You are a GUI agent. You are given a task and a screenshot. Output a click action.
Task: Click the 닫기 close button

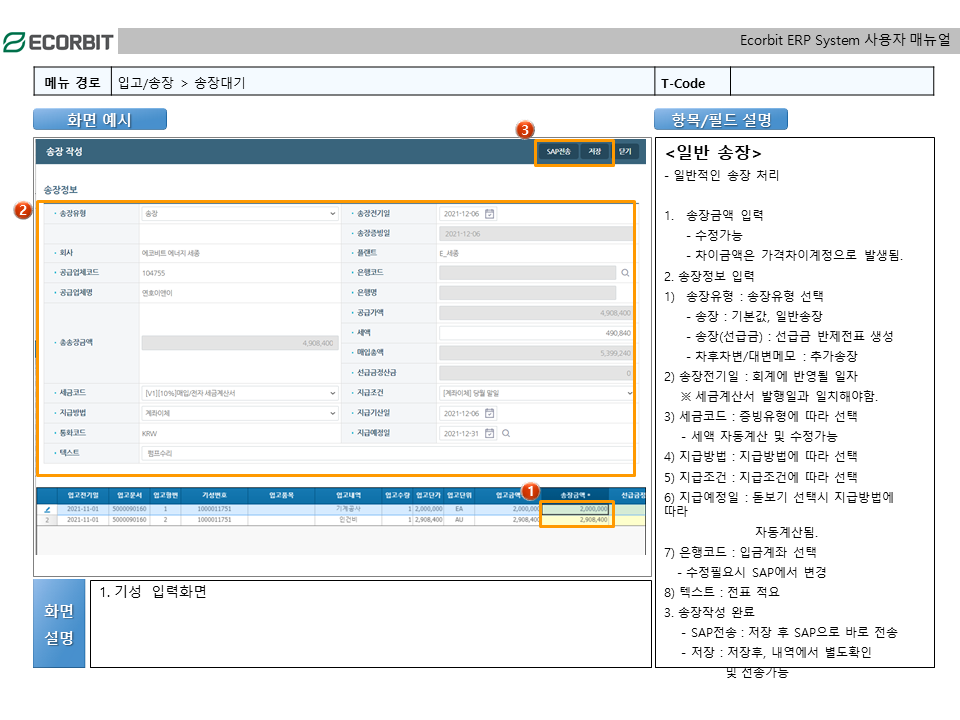(625, 152)
